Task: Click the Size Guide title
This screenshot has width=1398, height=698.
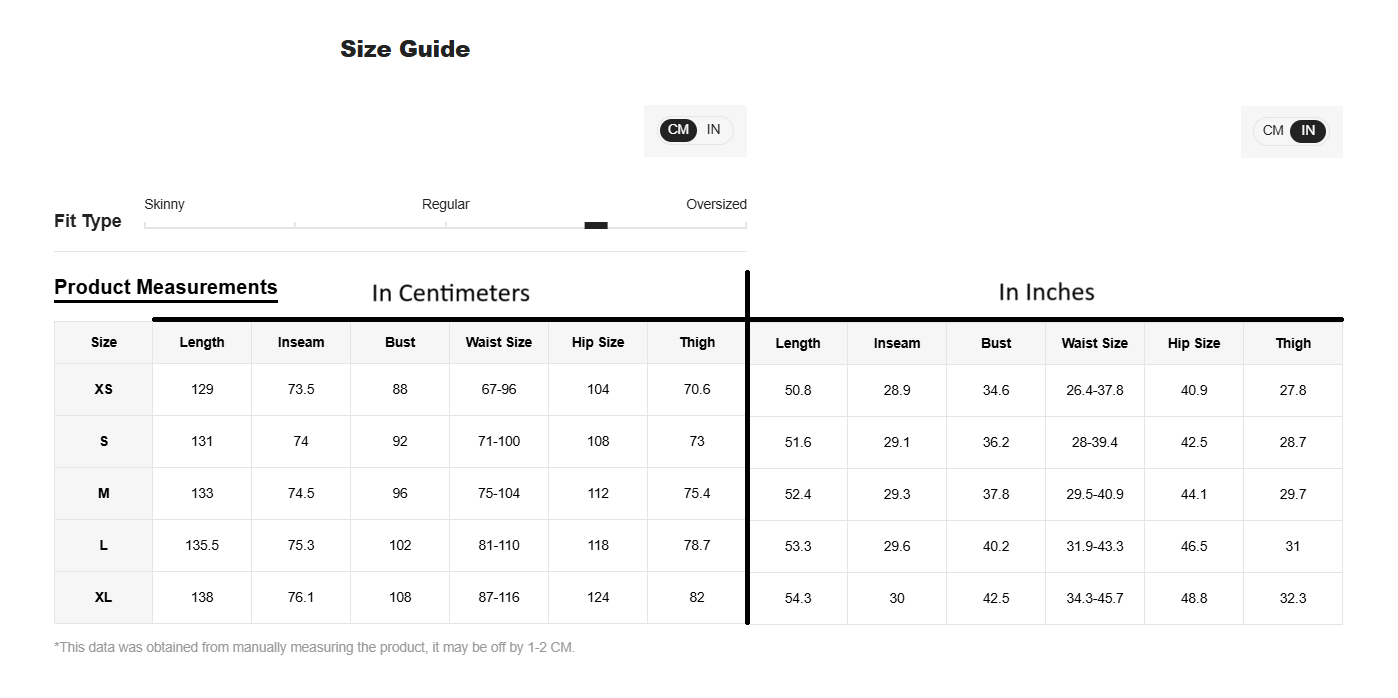Action: click(x=405, y=49)
